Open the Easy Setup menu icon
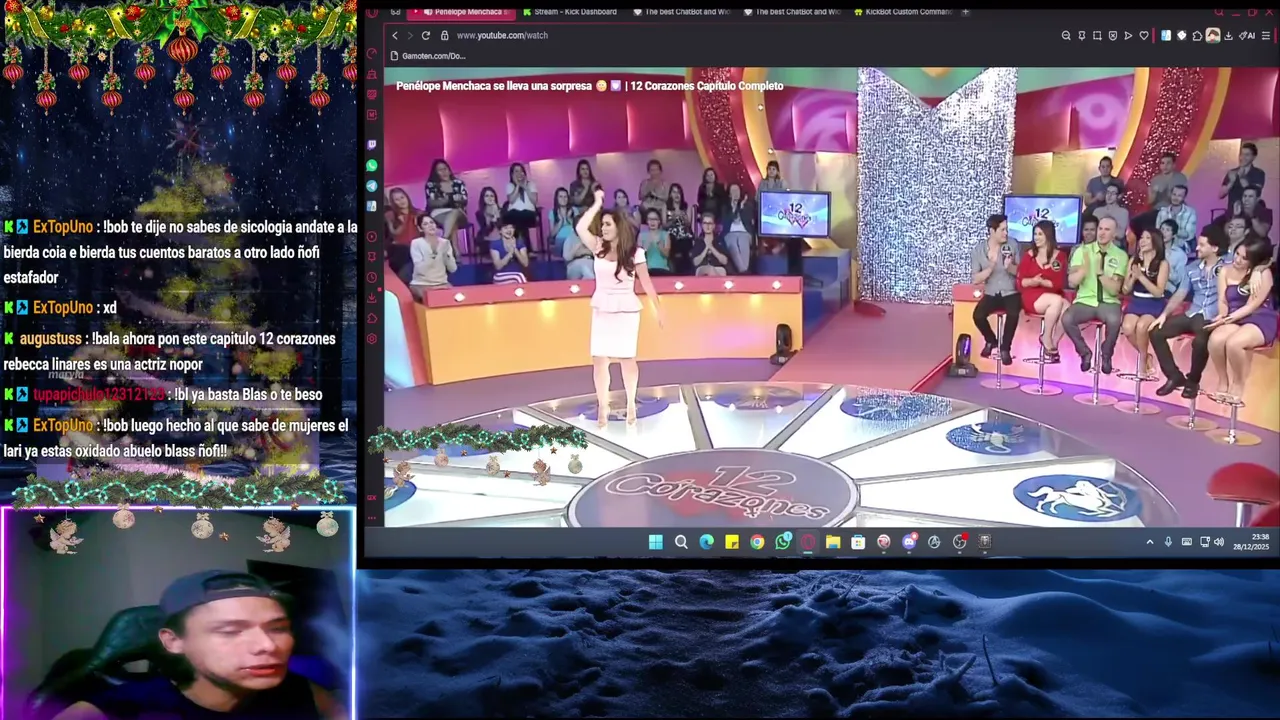Screen dimensions: 1280x720 pyautogui.click(x=1266, y=35)
